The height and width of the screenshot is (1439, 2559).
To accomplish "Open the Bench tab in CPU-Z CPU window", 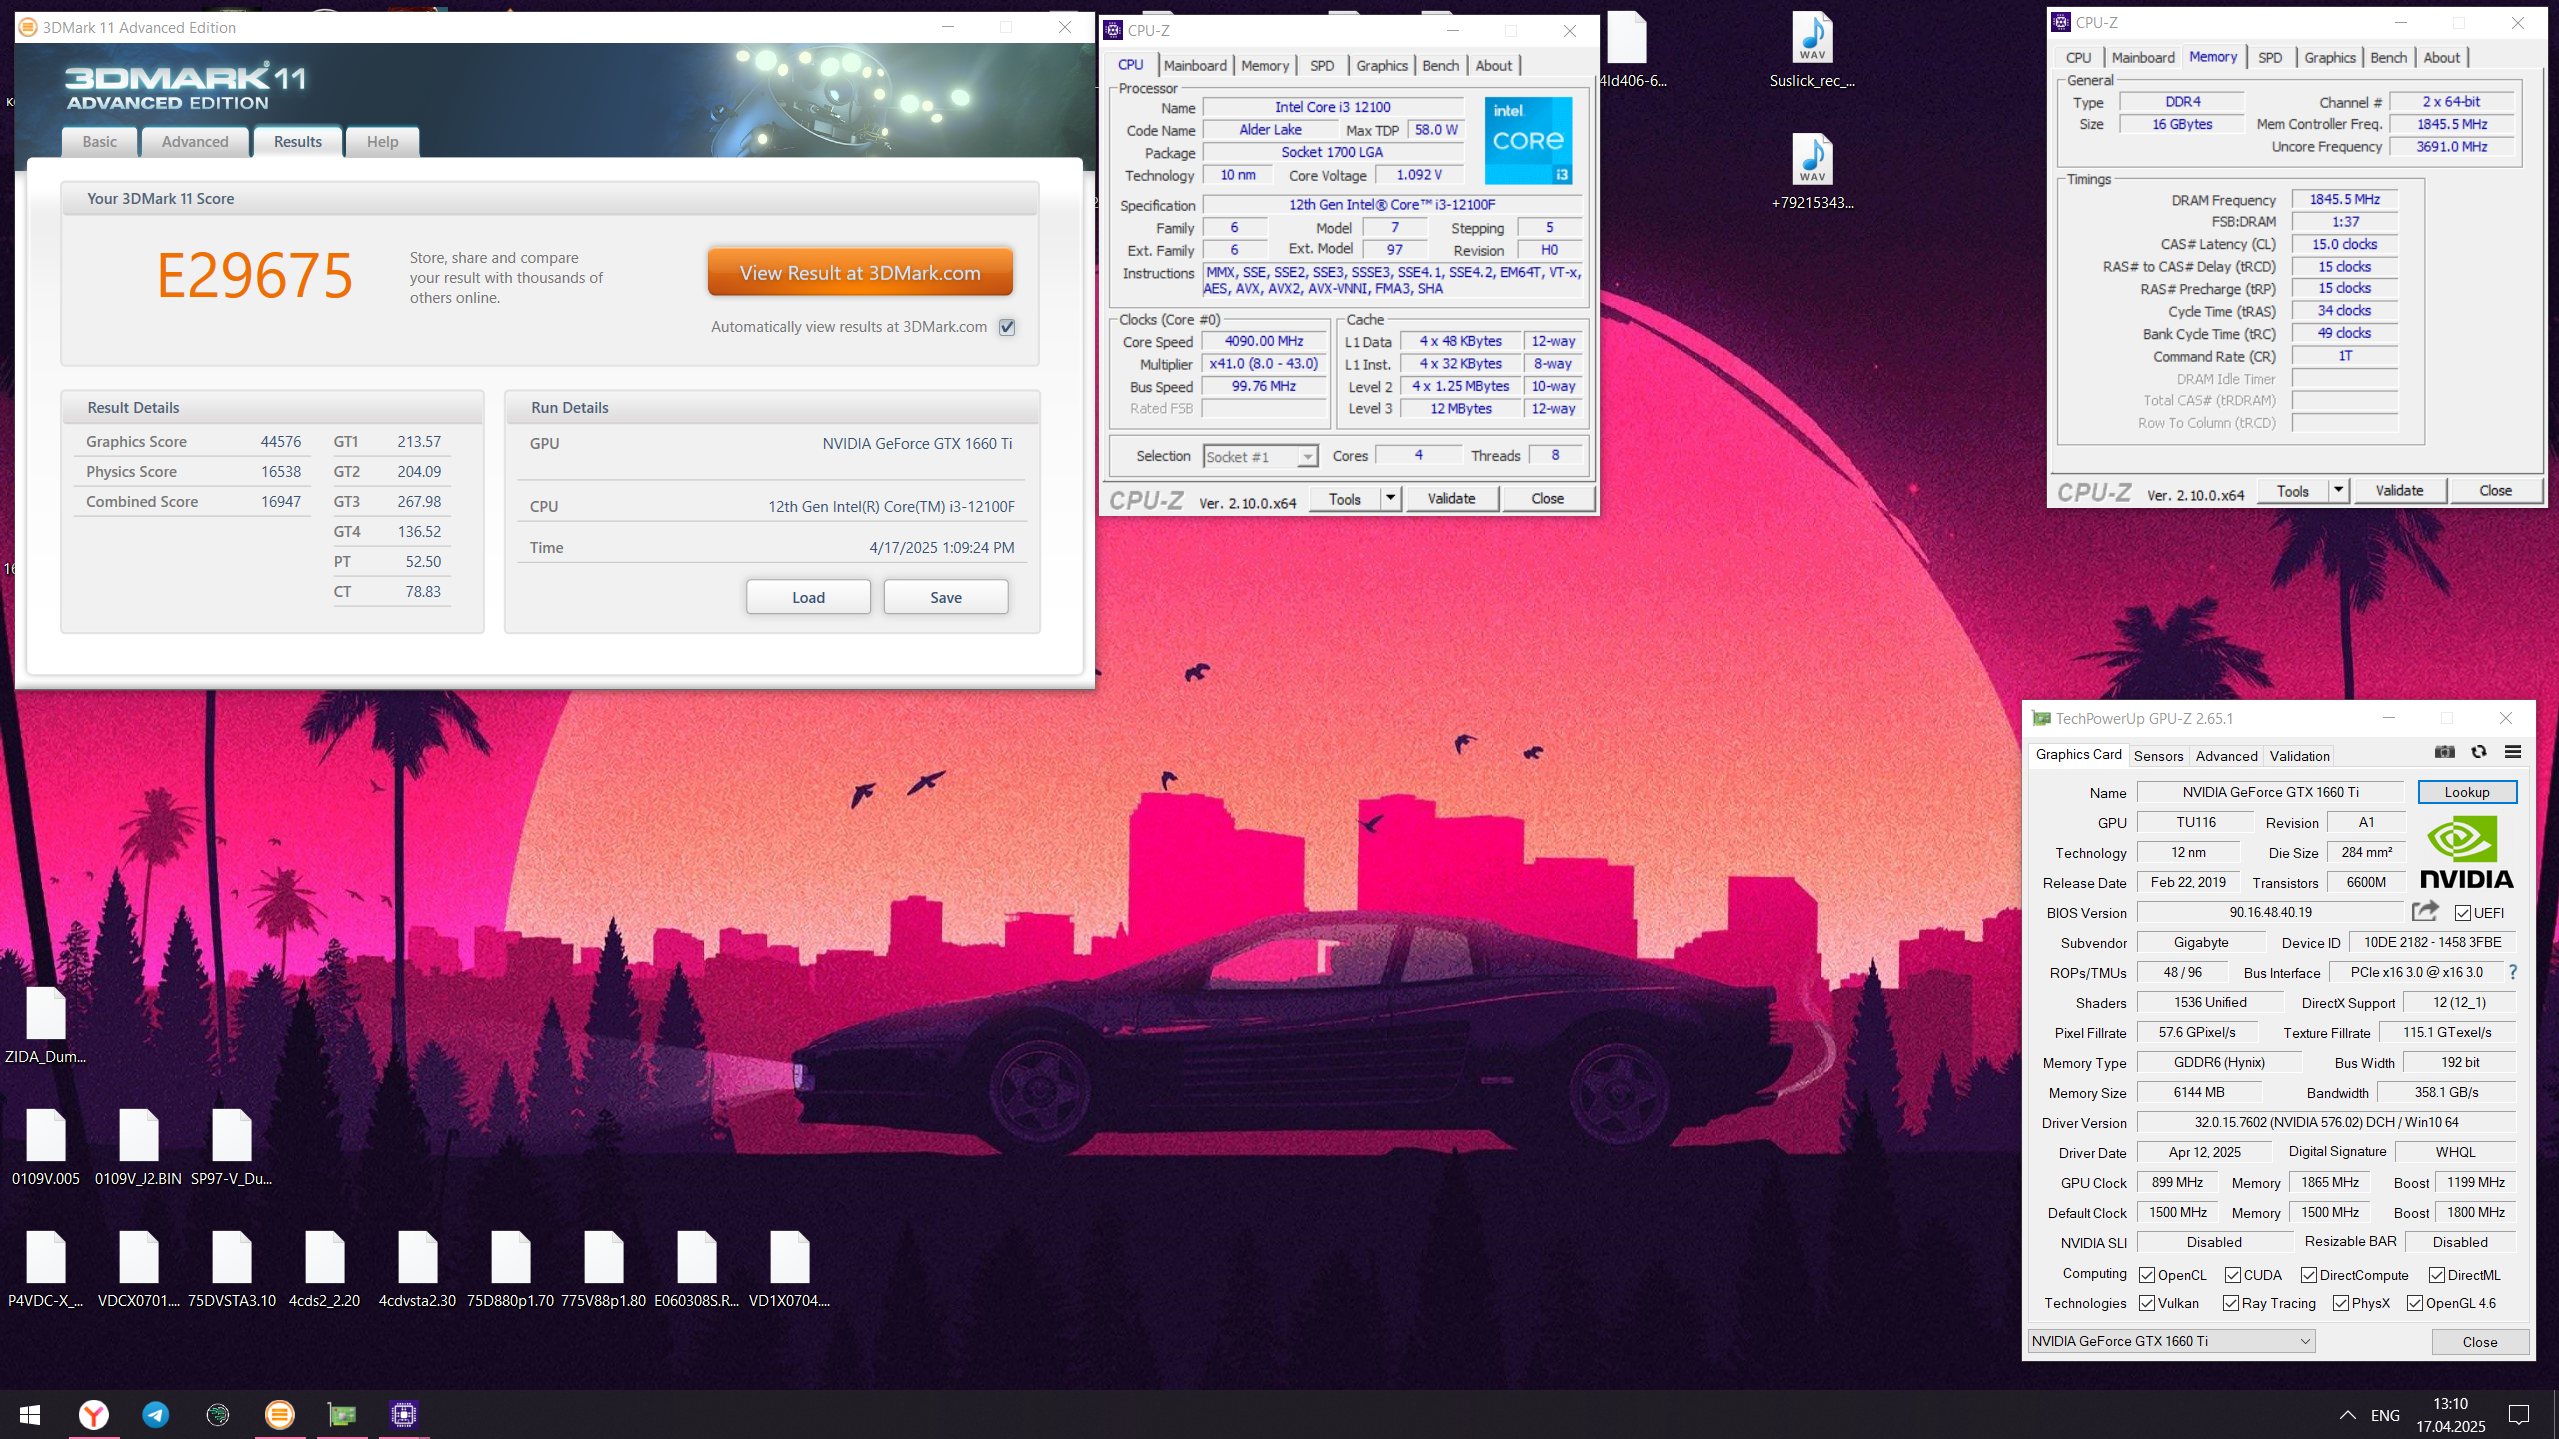I will click(1440, 65).
